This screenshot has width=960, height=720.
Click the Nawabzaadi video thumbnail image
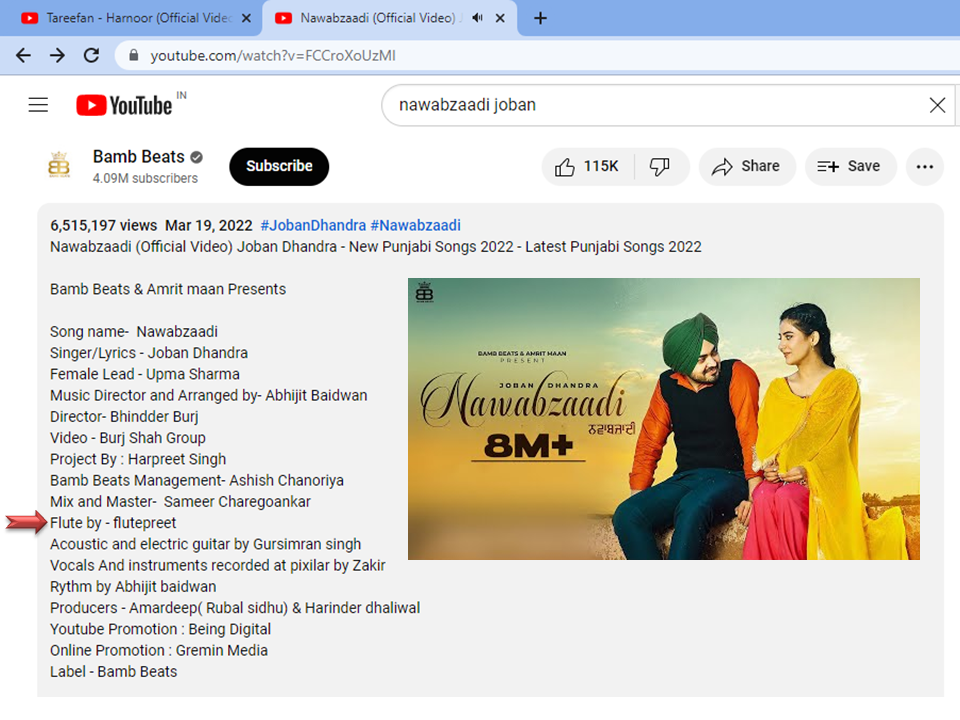point(663,418)
